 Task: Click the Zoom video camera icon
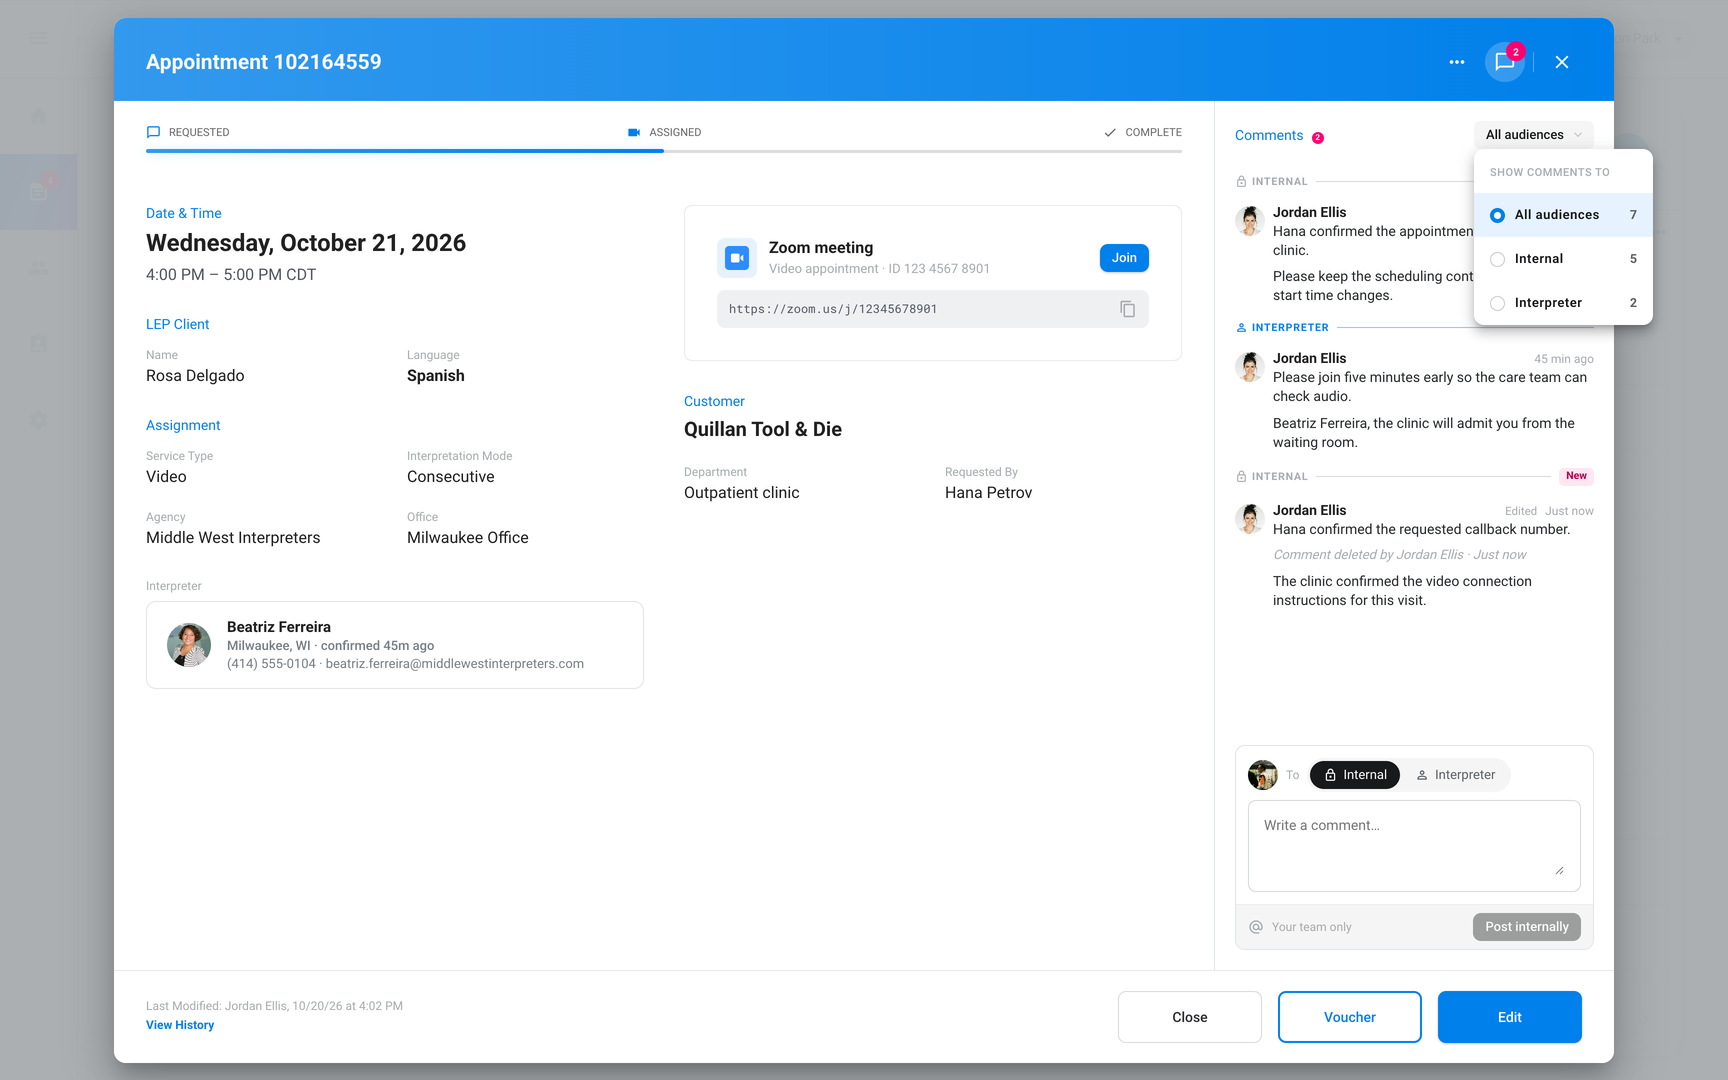[x=737, y=258]
